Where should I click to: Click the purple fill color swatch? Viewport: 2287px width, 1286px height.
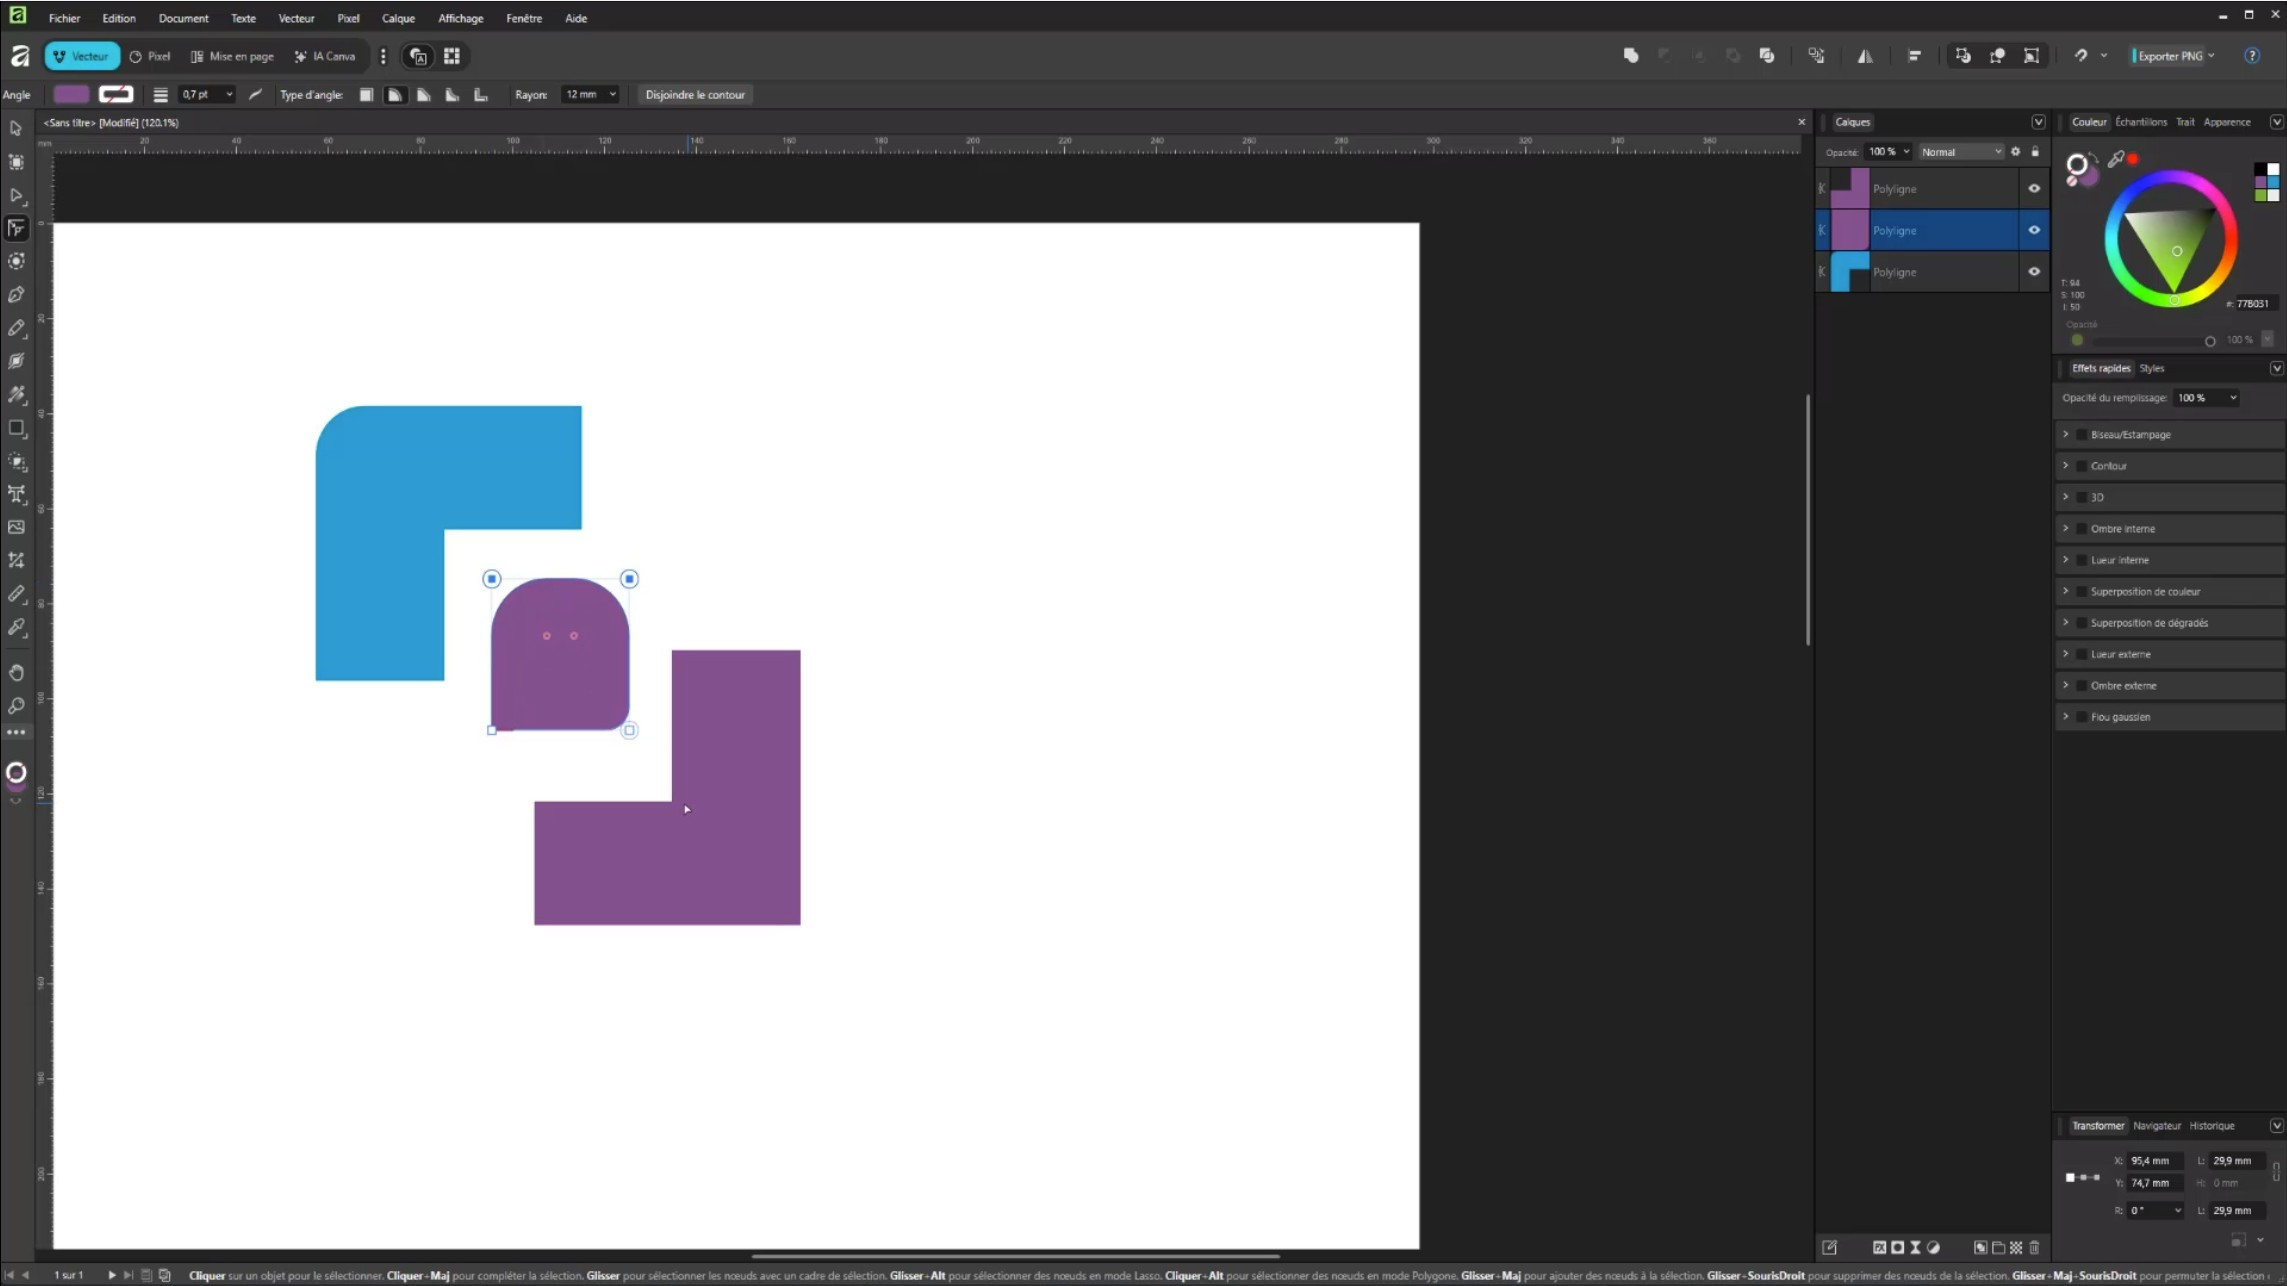point(71,94)
